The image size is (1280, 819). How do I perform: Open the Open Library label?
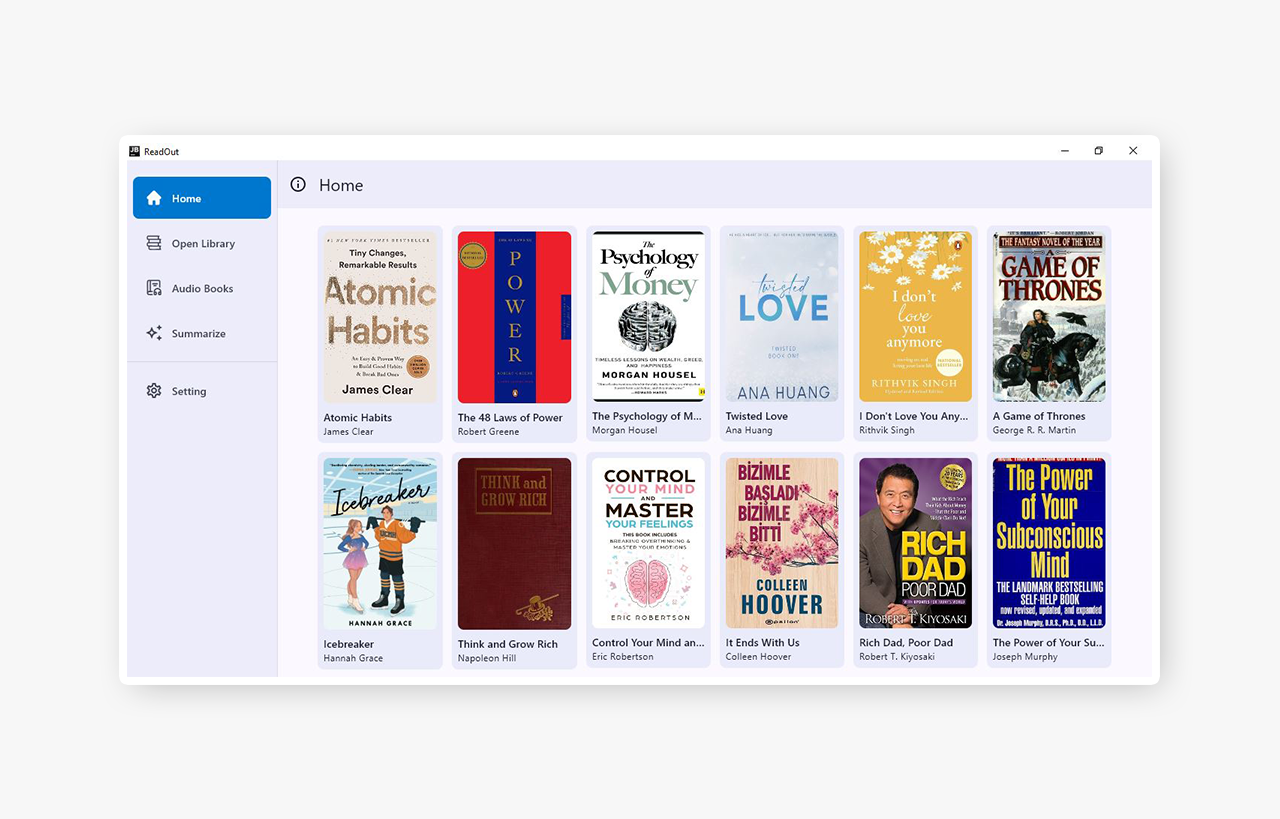tap(203, 243)
